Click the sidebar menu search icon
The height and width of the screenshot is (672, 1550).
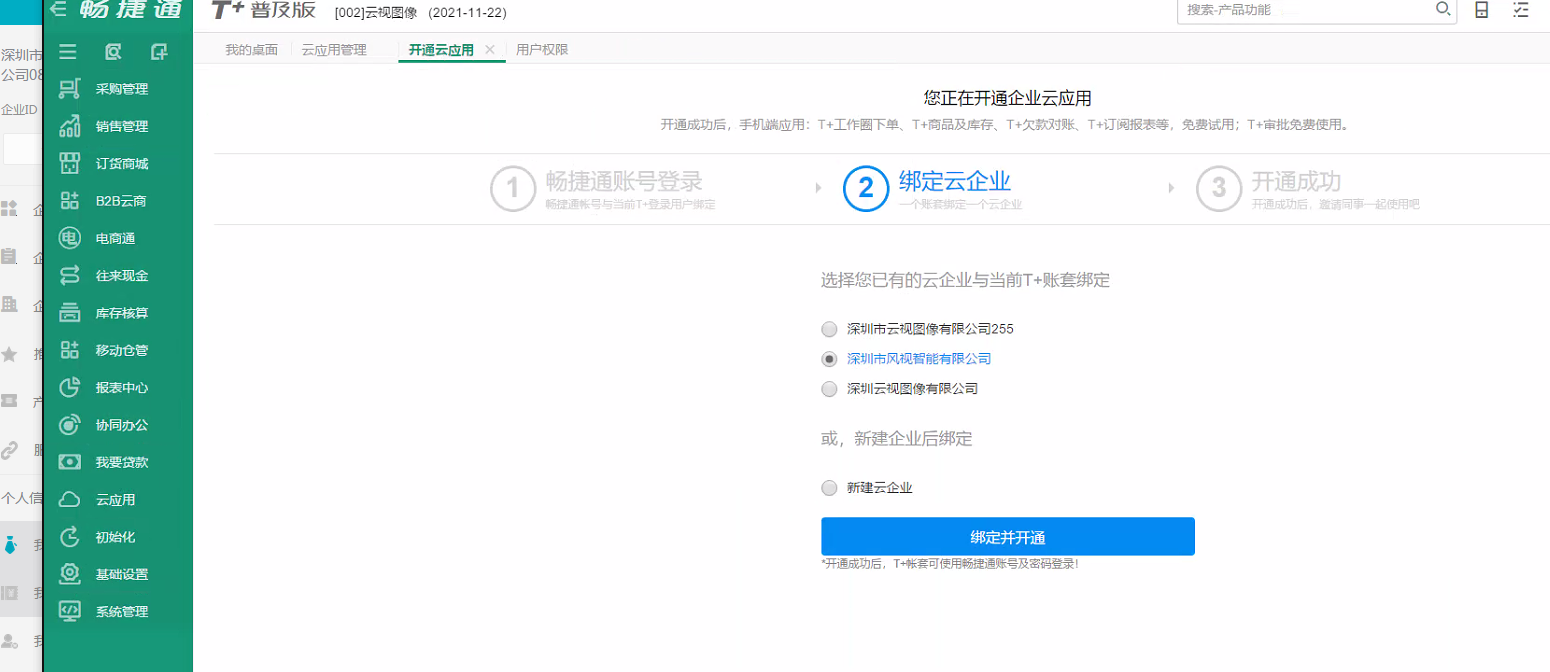click(113, 52)
